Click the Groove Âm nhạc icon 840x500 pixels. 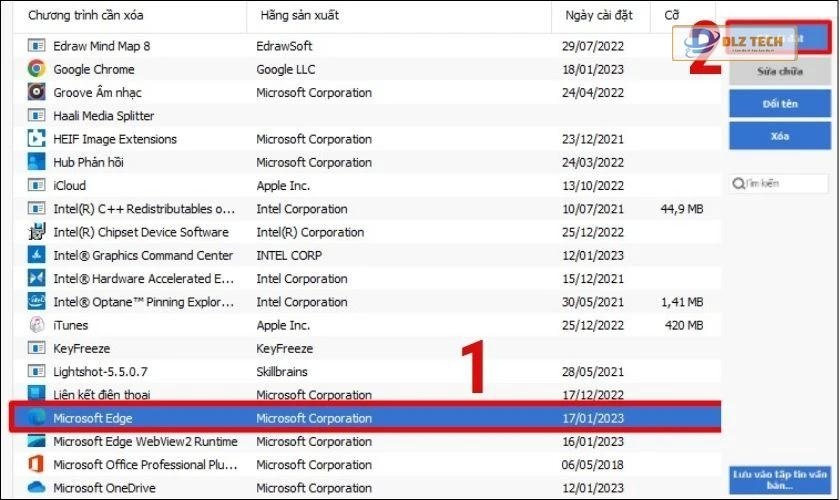pyautogui.click(x=37, y=92)
